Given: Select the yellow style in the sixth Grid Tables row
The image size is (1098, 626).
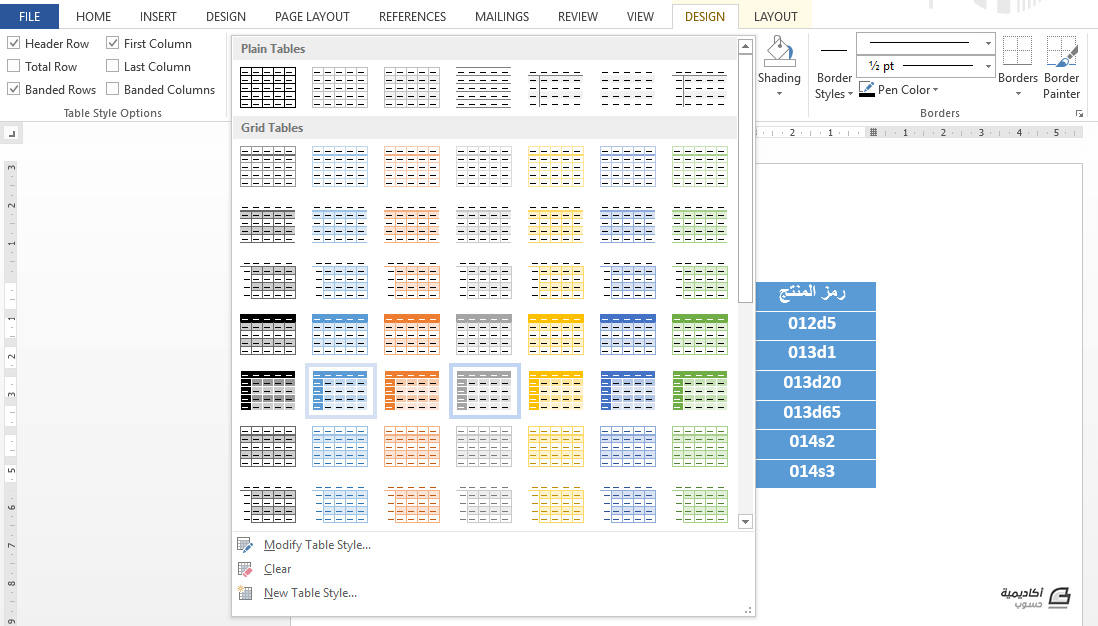Looking at the screenshot, I should click(x=556, y=447).
